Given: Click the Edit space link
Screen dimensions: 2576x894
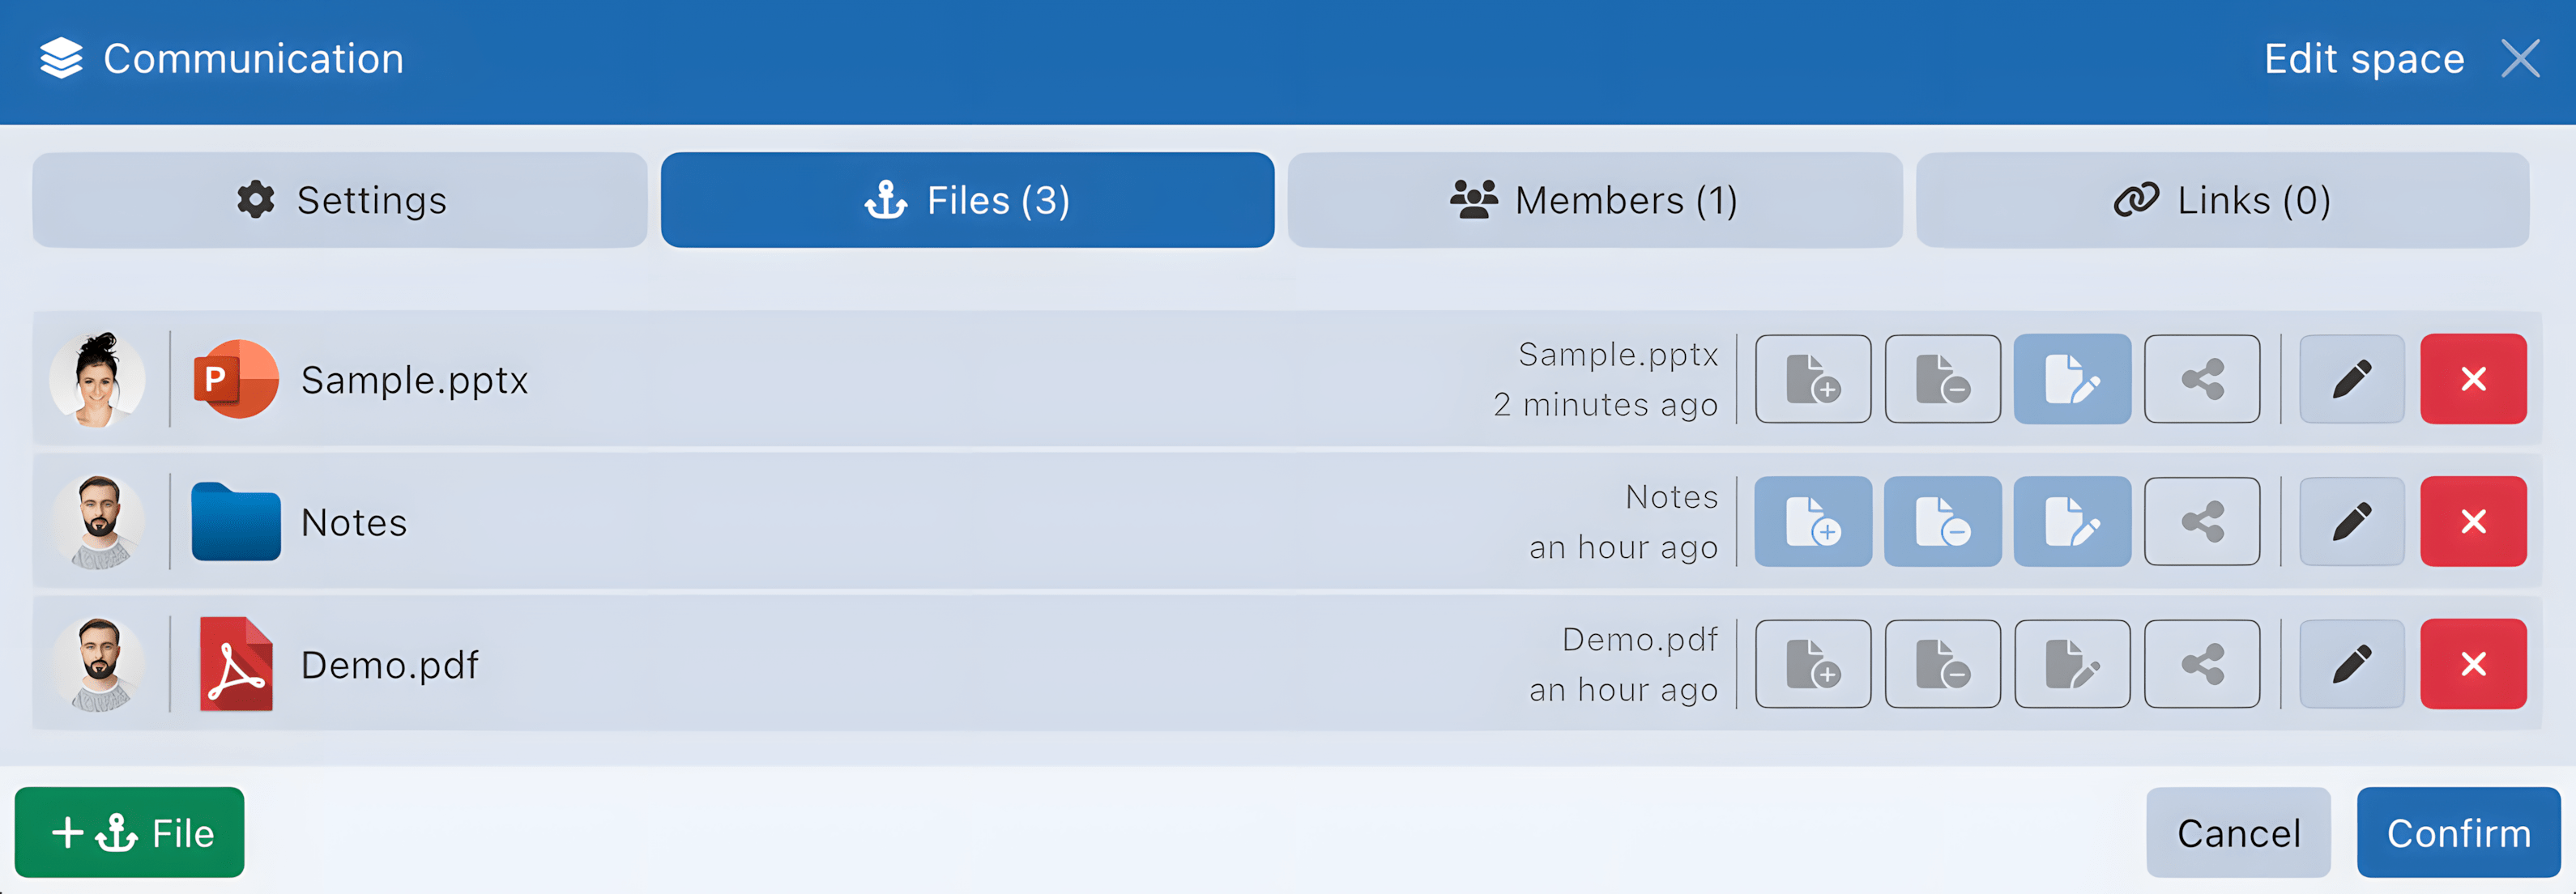Looking at the screenshot, I should 2364,58.
